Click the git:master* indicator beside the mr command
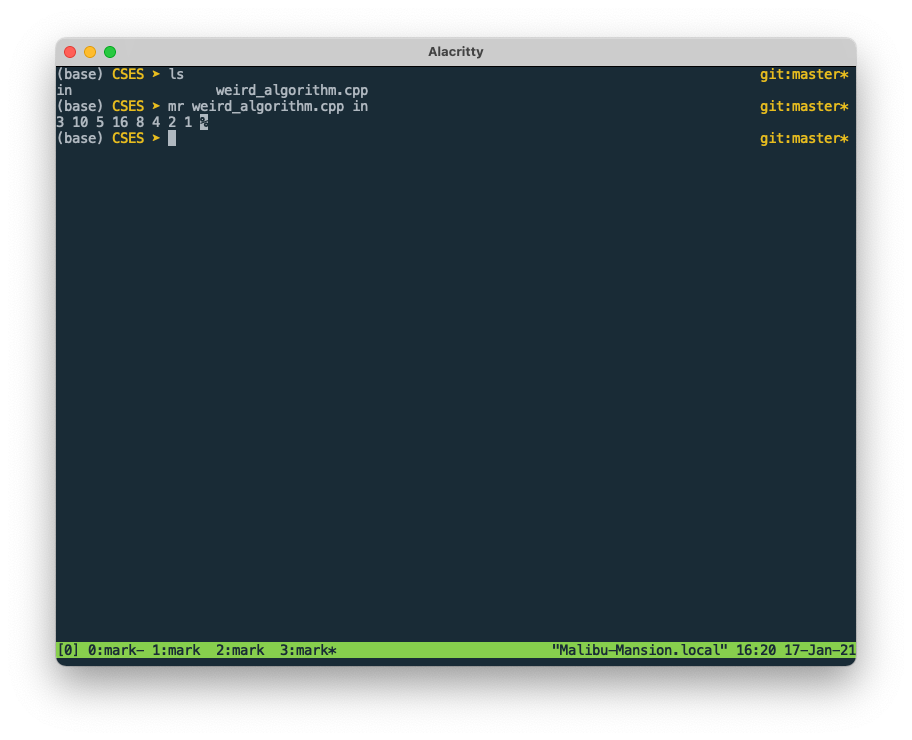The height and width of the screenshot is (740, 912). pyautogui.click(x=804, y=106)
